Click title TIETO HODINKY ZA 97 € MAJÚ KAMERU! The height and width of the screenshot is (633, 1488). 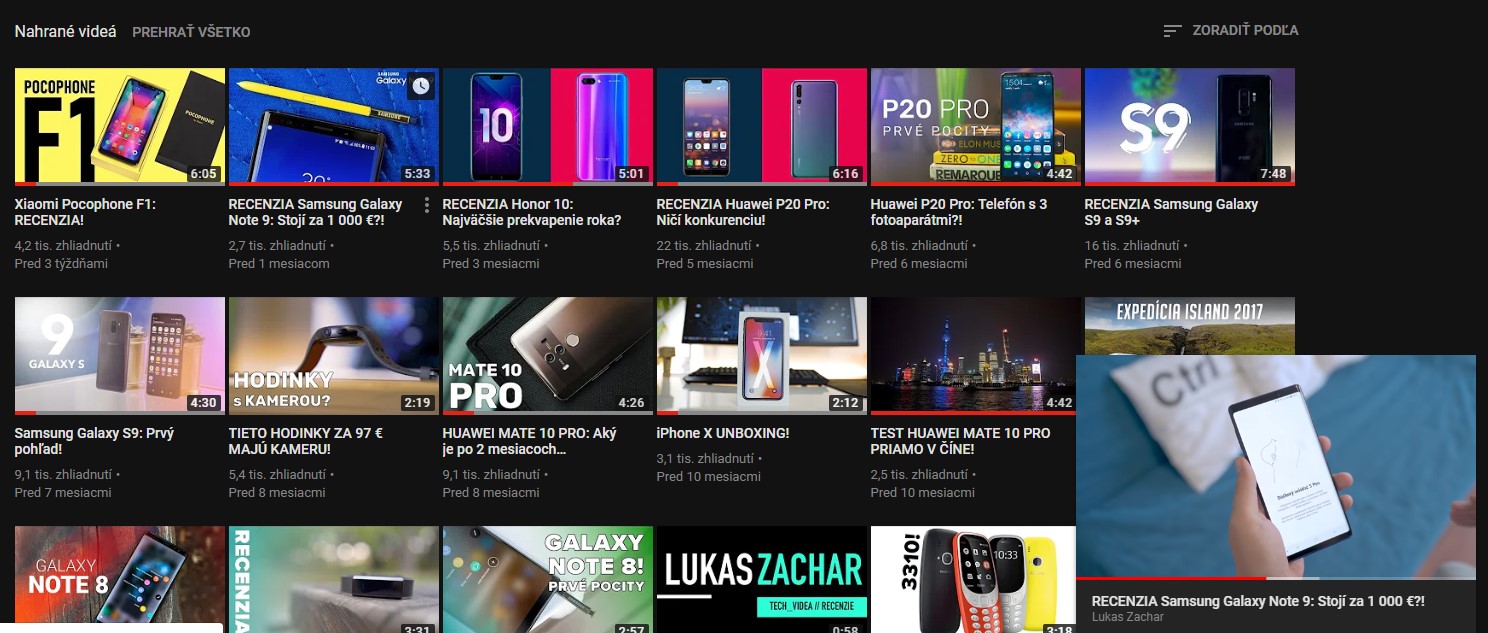coord(306,441)
